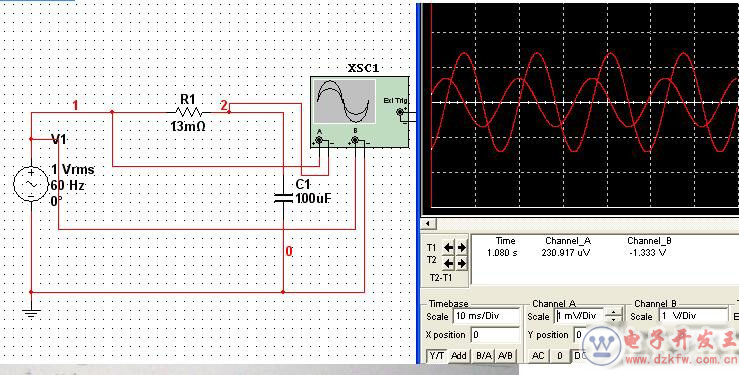
Task: Select the C1 capacitor symbol
Action: point(283,197)
